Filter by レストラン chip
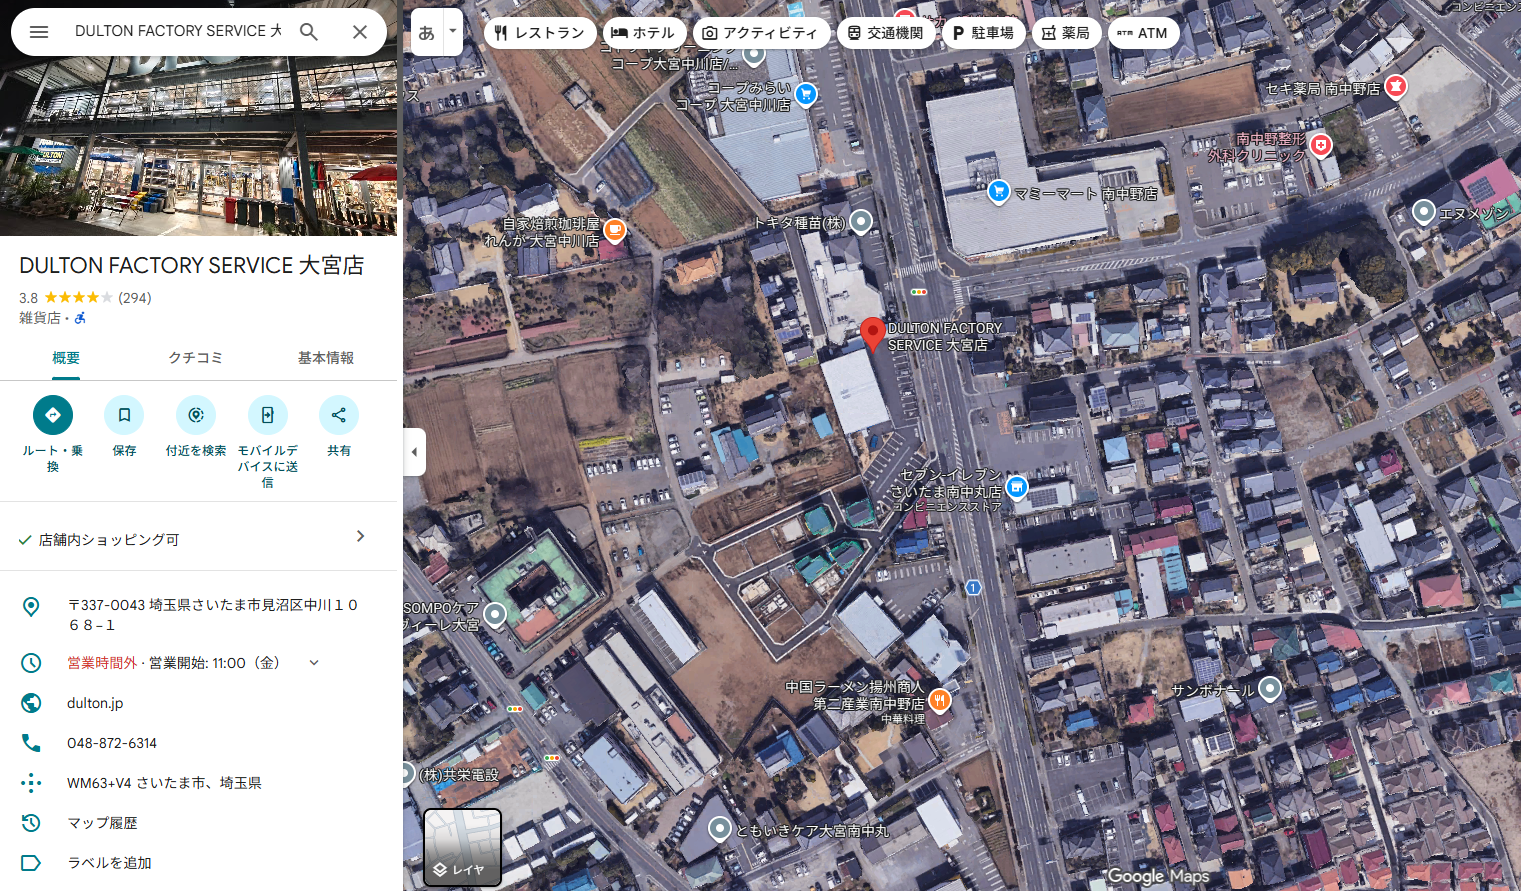 pos(540,33)
